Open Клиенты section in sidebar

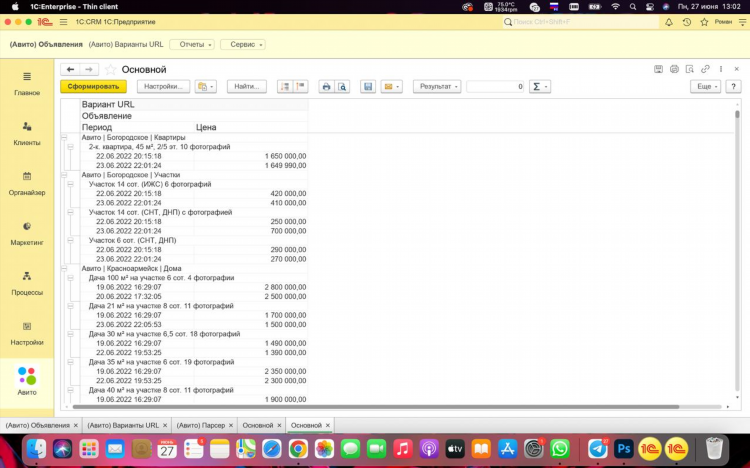27,134
